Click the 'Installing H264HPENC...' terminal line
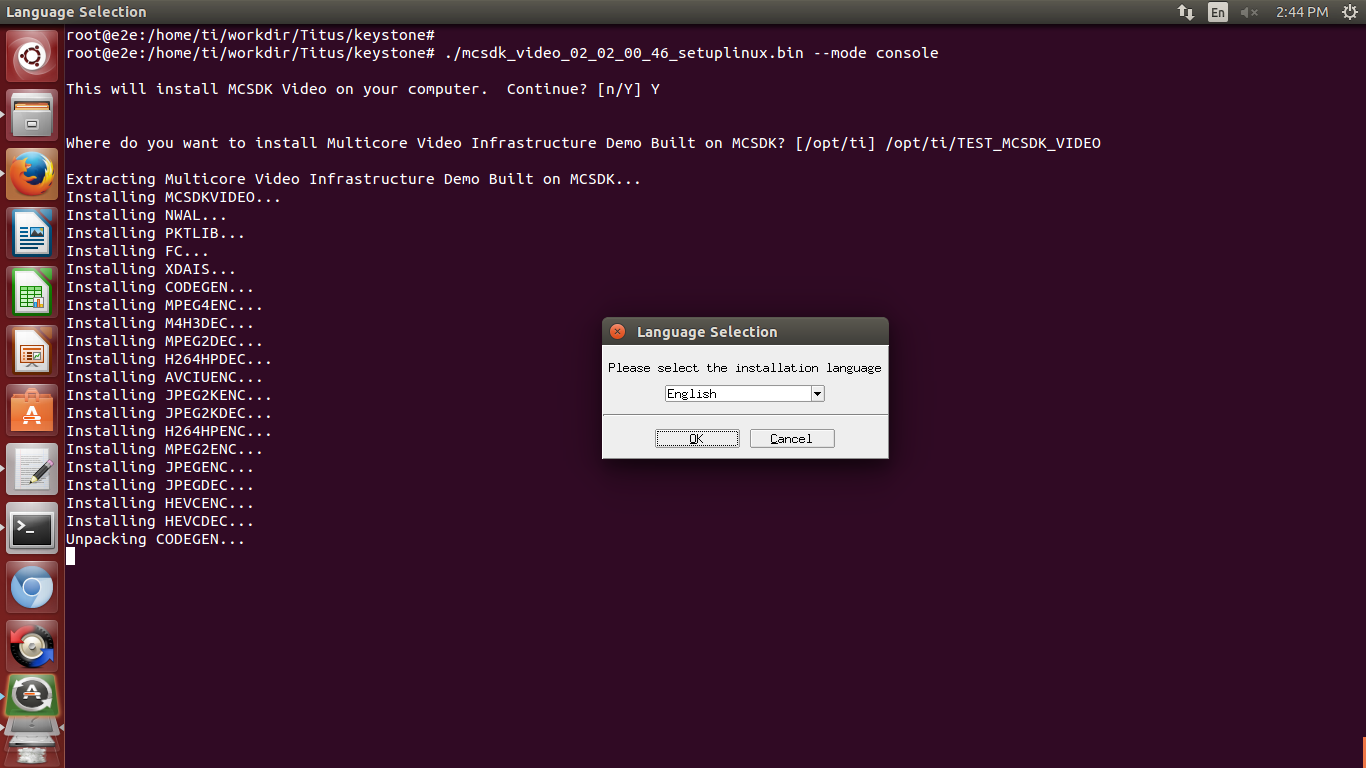This screenshot has width=1366, height=768. click(x=169, y=431)
